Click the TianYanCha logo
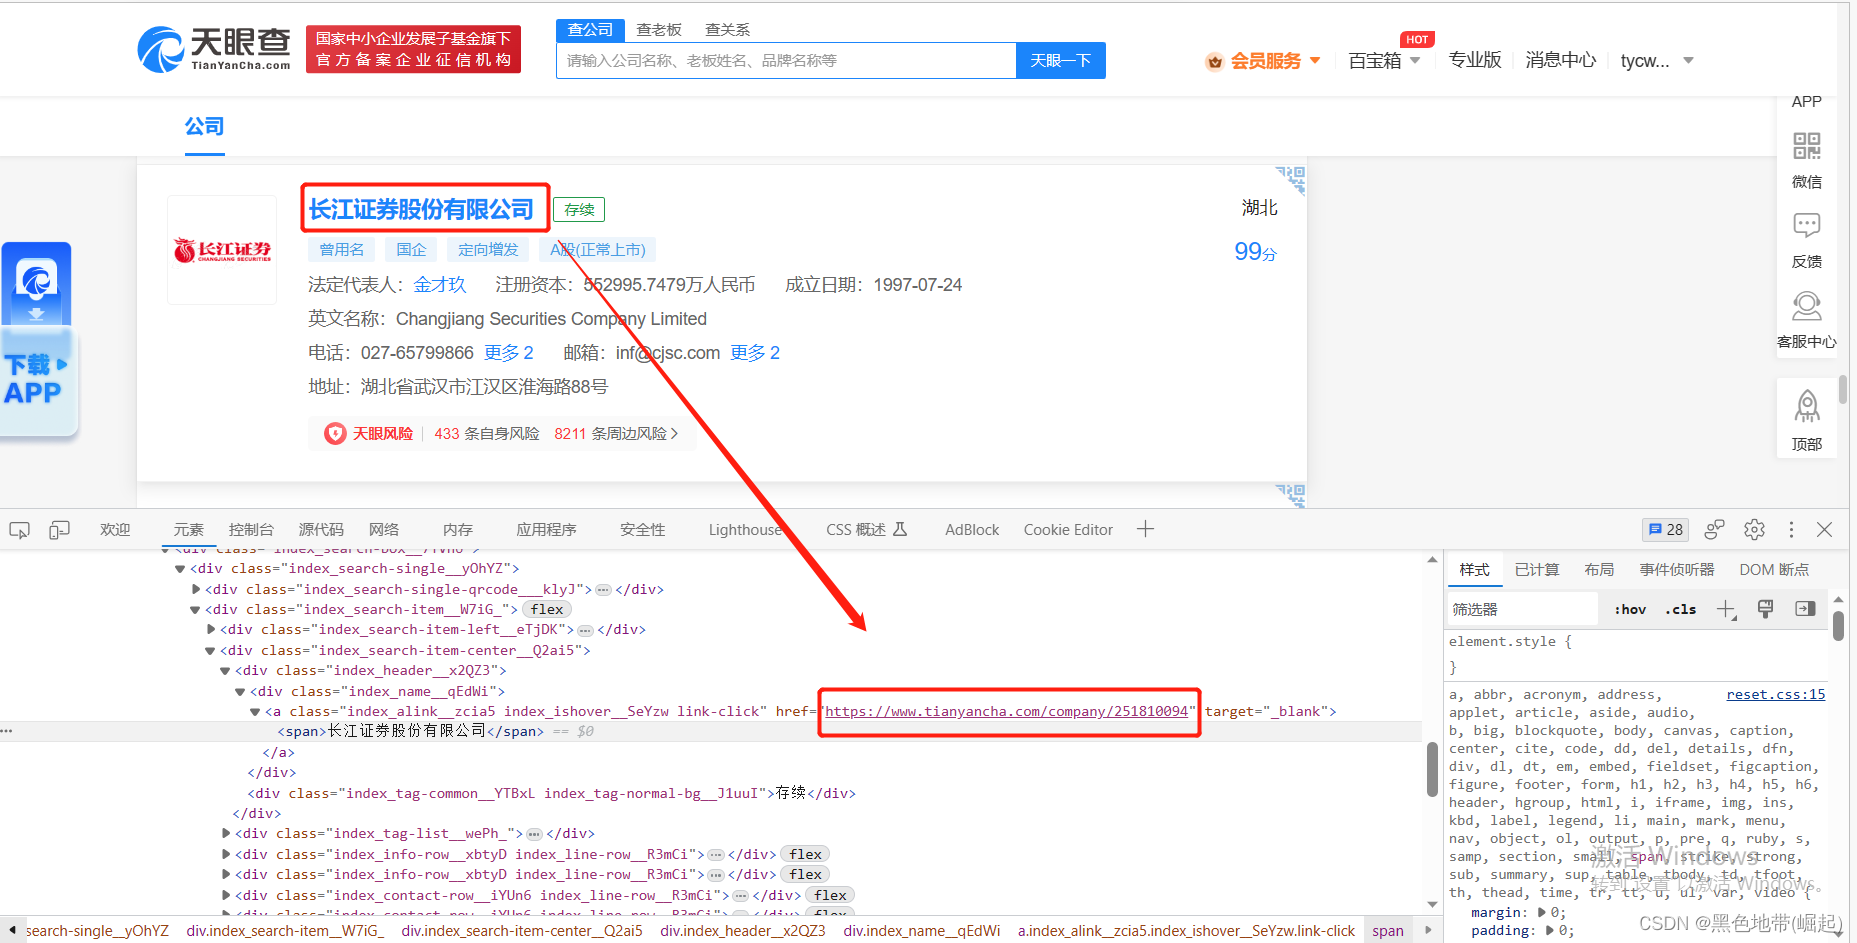 coord(214,49)
